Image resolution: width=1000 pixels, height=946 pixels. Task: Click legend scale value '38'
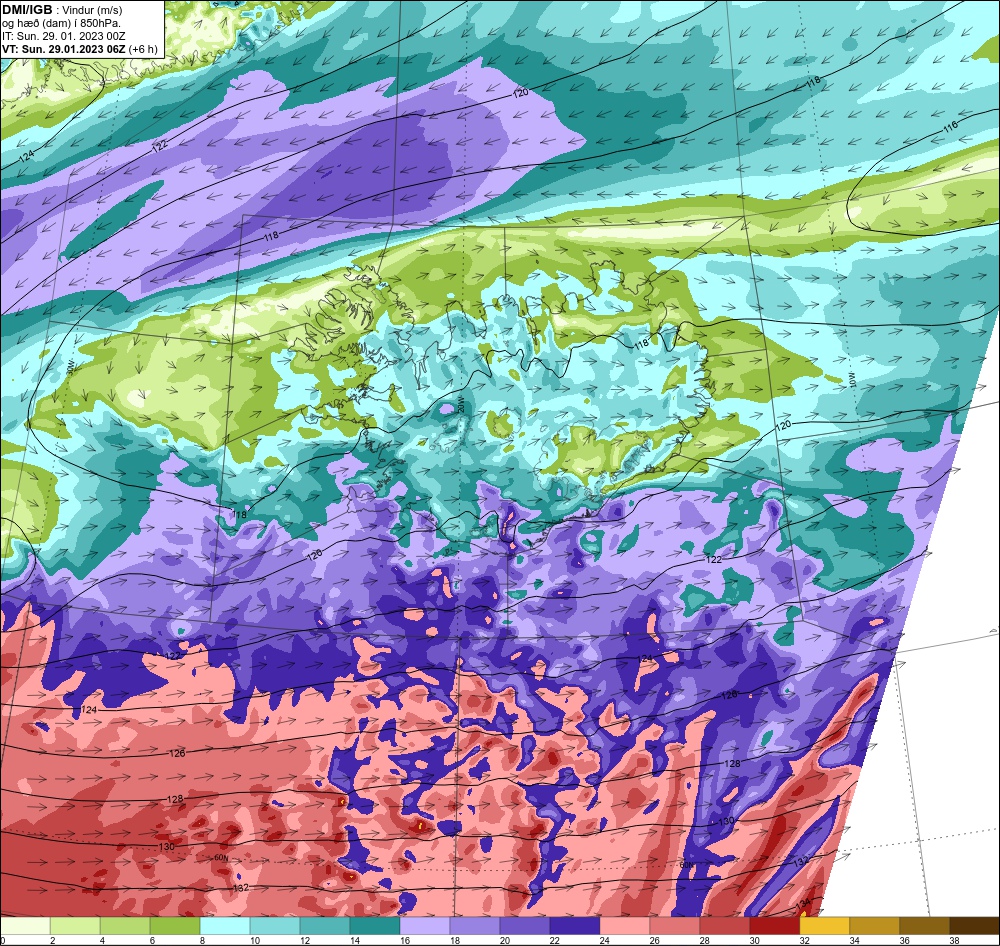click(x=954, y=940)
